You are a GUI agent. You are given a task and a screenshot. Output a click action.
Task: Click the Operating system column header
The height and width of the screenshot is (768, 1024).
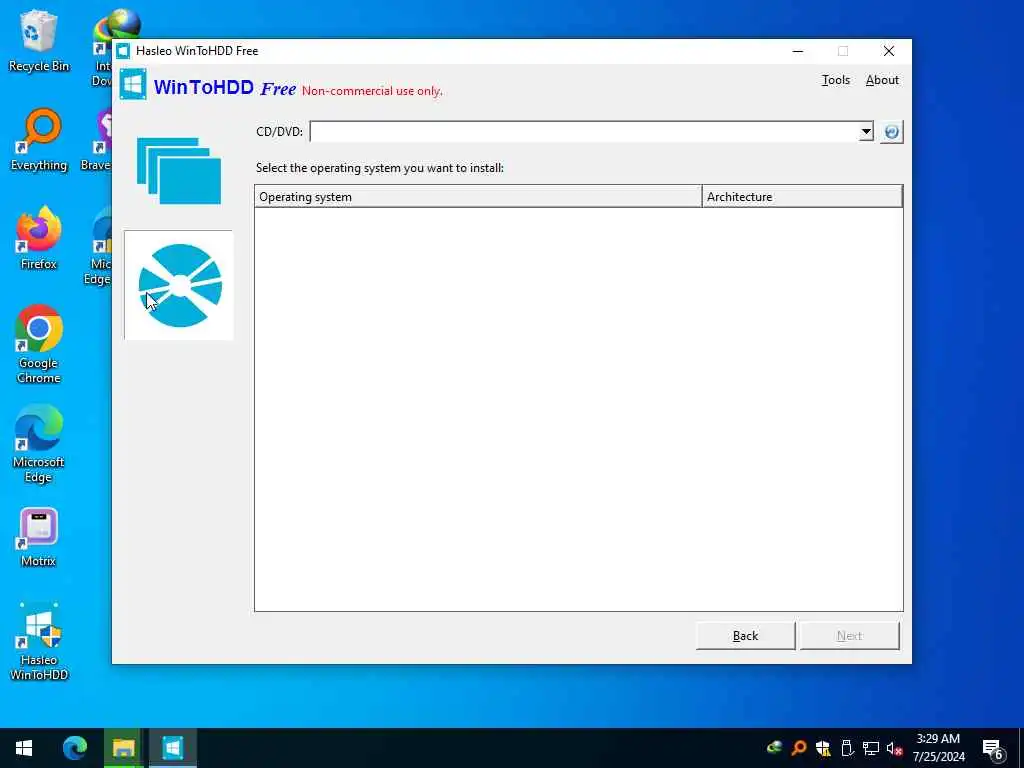[x=478, y=197]
